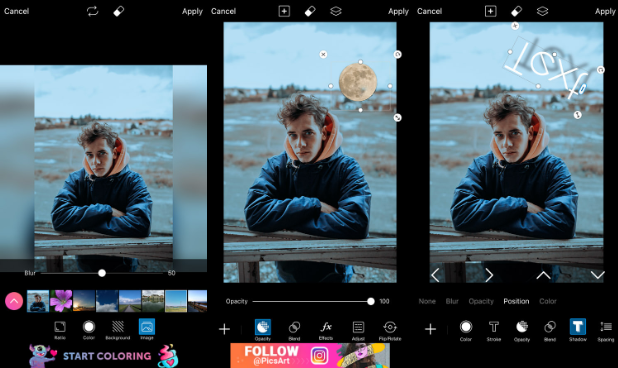Image resolution: width=618 pixels, height=368 pixels.
Task: Switch to the Color shadow tab
Action: (547, 301)
